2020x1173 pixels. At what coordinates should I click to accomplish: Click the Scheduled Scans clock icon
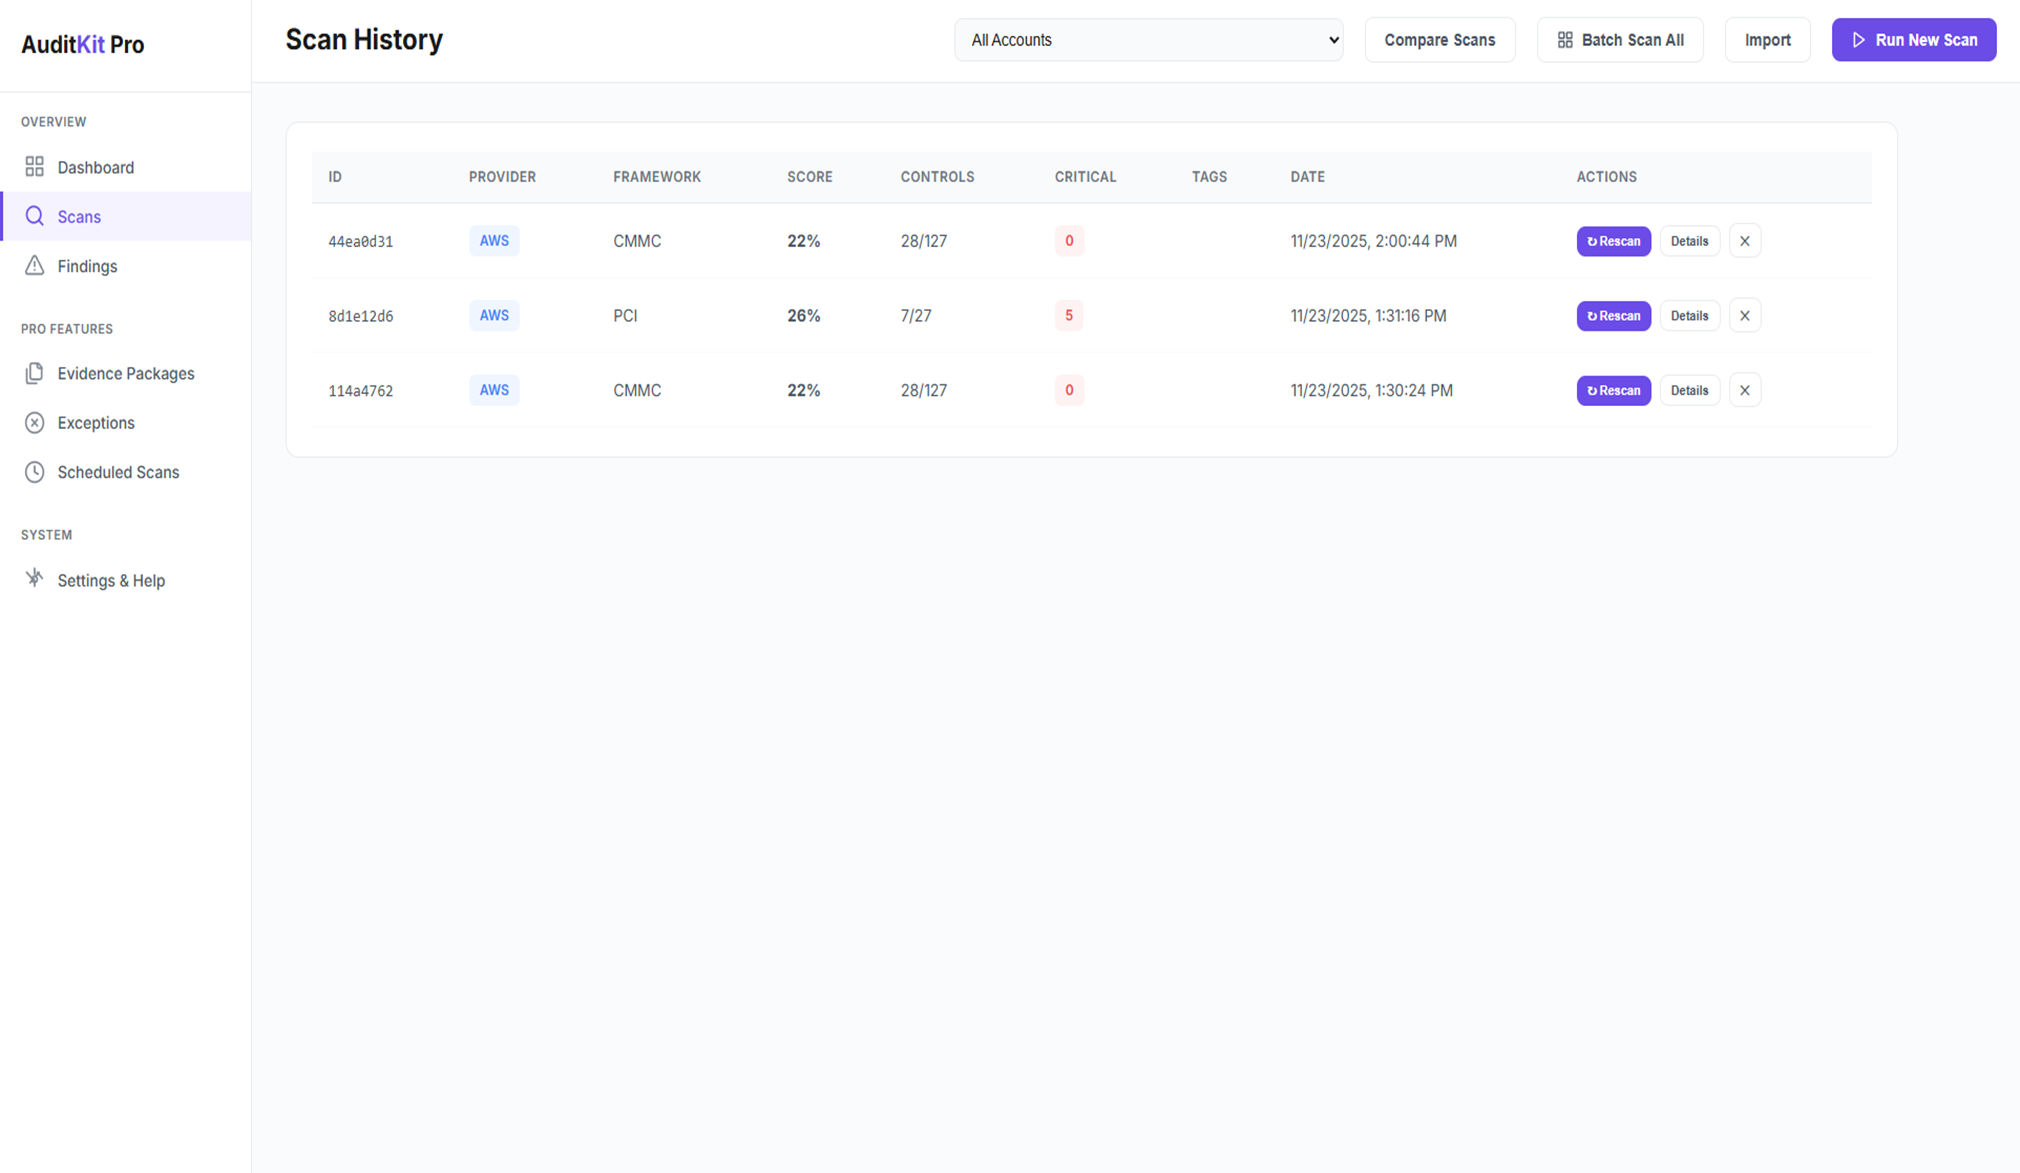pos(35,472)
